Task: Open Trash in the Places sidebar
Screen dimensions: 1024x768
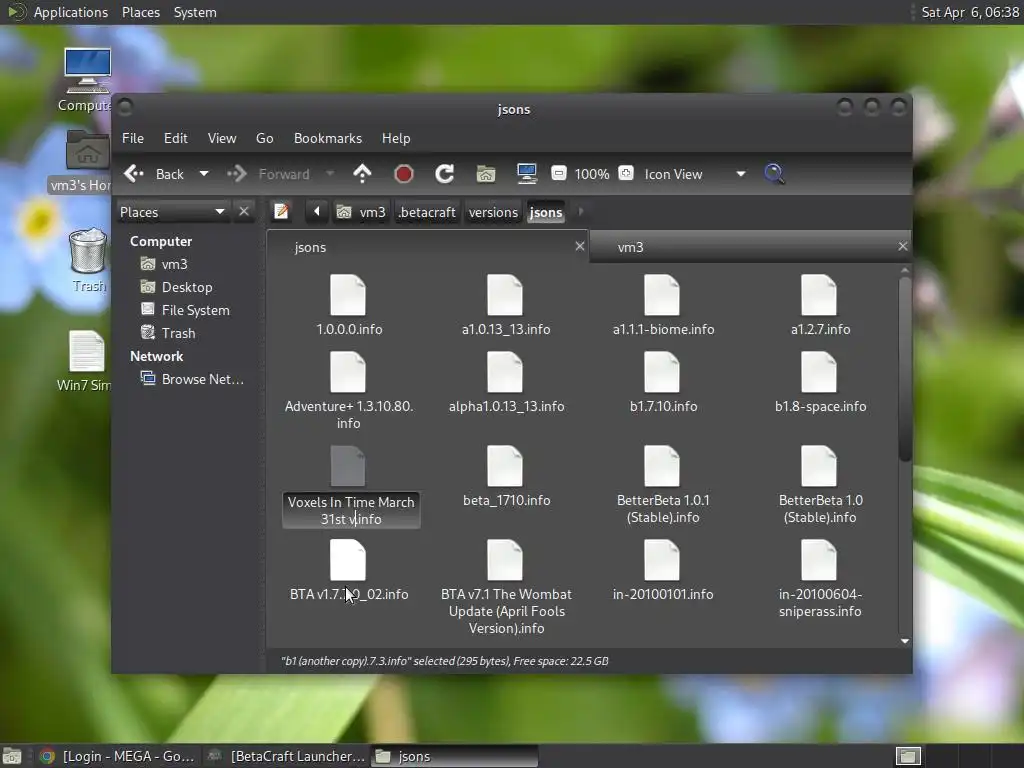Action: tap(168, 333)
